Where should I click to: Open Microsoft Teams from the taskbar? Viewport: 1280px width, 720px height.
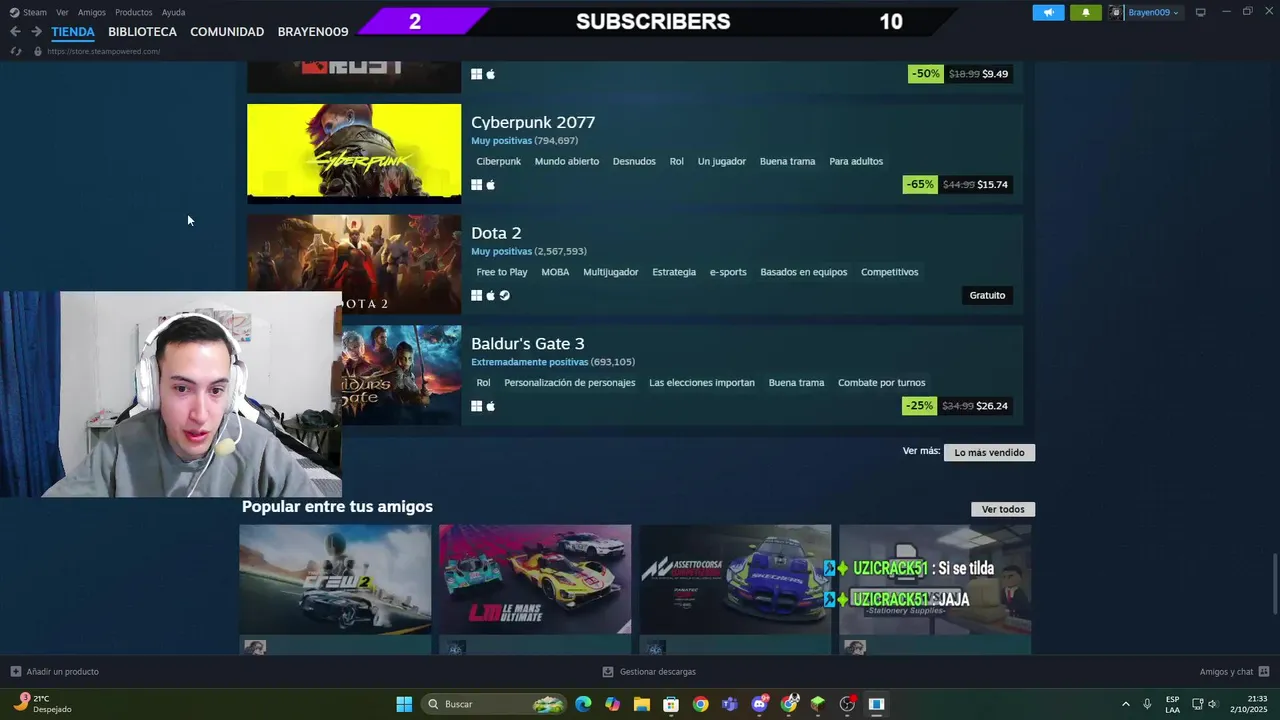[730, 704]
